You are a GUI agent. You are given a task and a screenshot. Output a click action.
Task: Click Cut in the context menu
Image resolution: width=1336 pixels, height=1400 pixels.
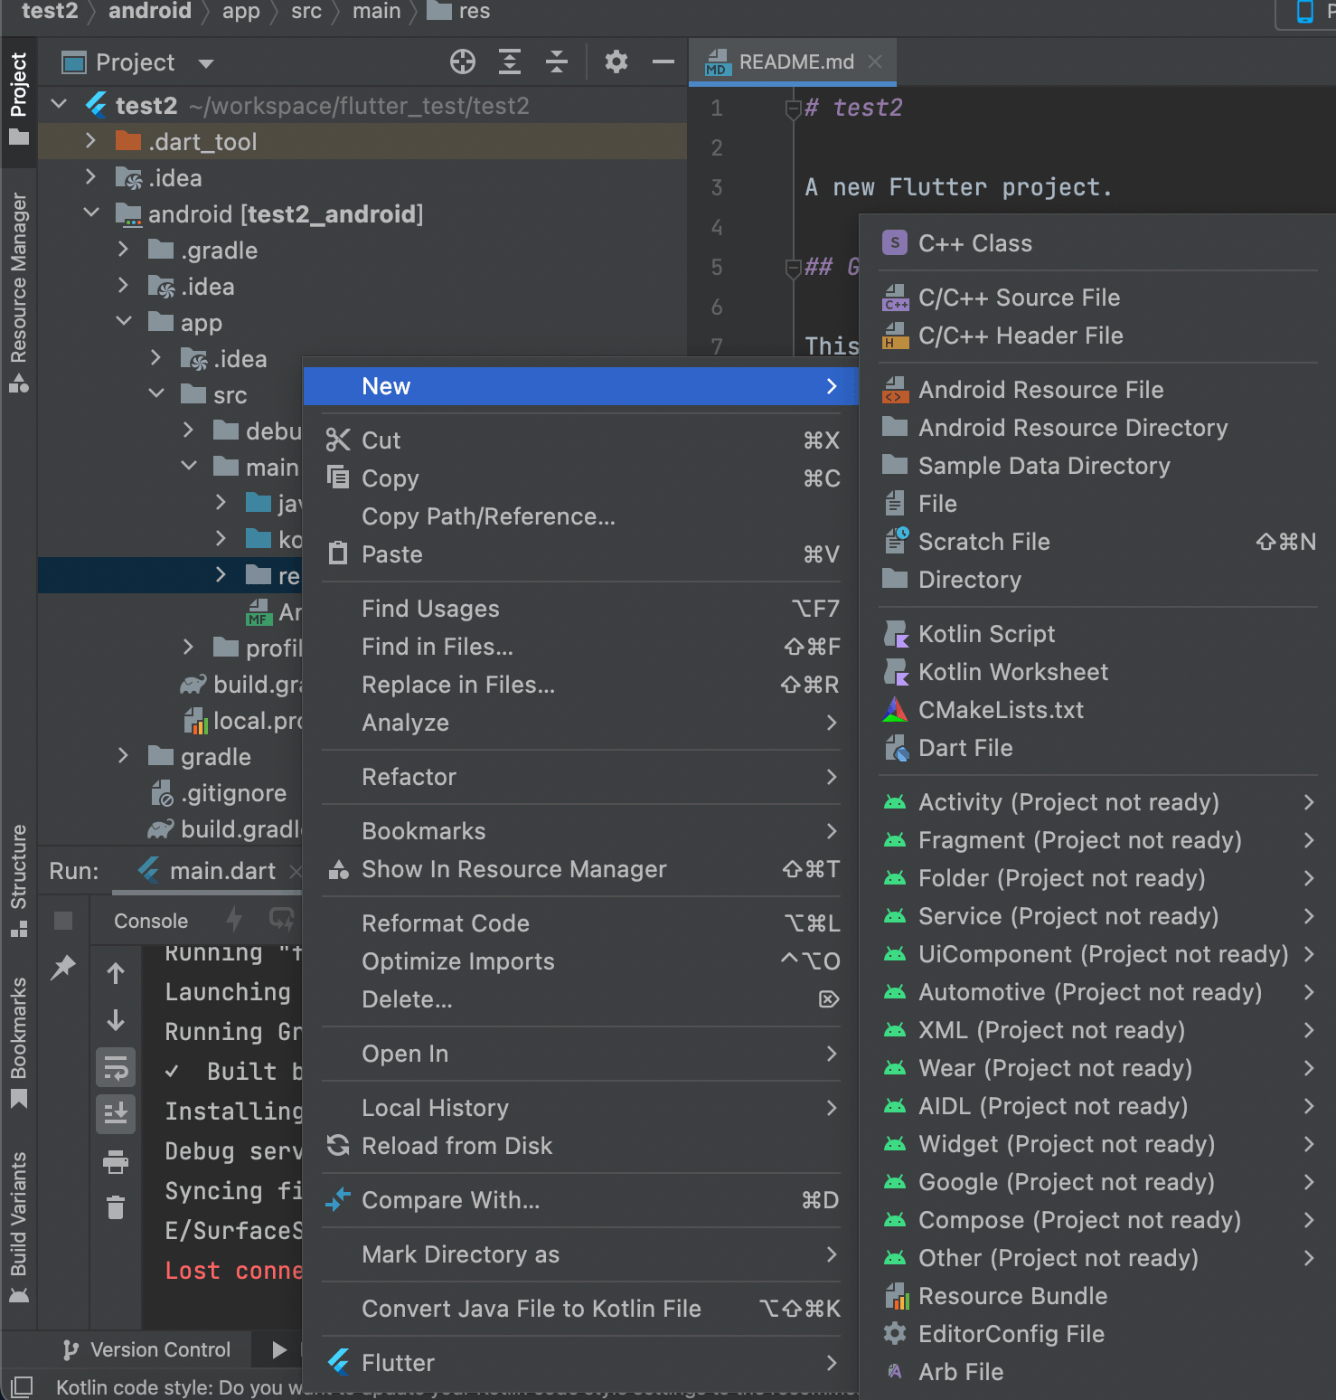pyautogui.click(x=581, y=440)
